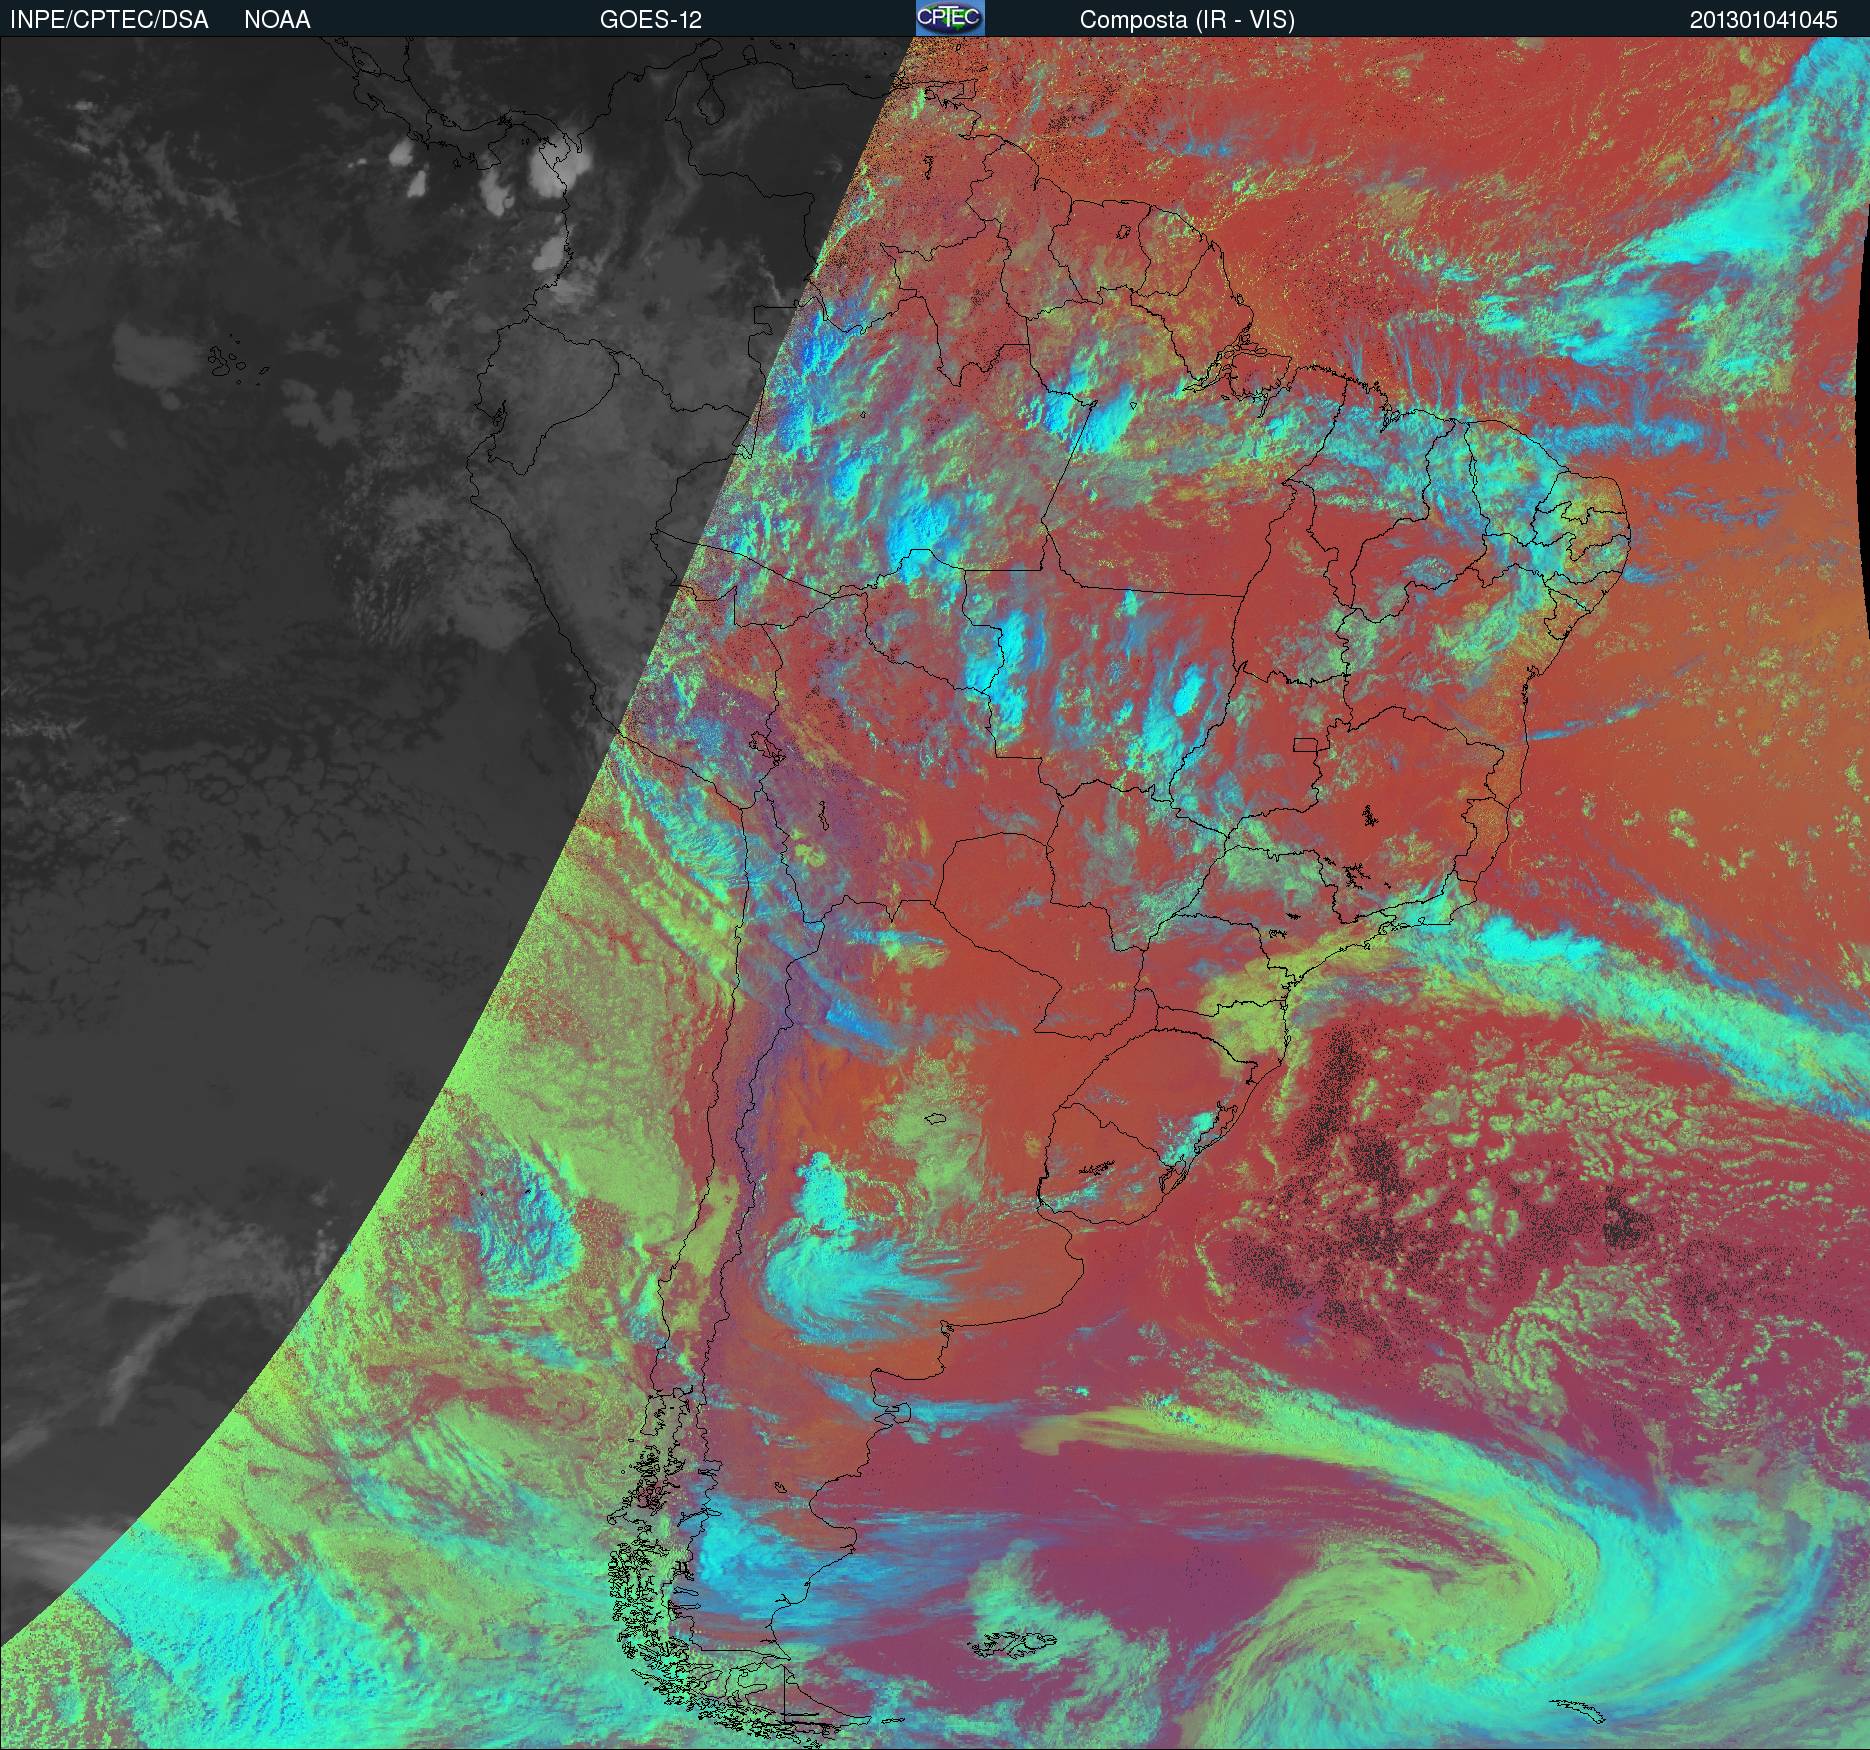Click the GOES-12 satellite label

click(x=650, y=20)
